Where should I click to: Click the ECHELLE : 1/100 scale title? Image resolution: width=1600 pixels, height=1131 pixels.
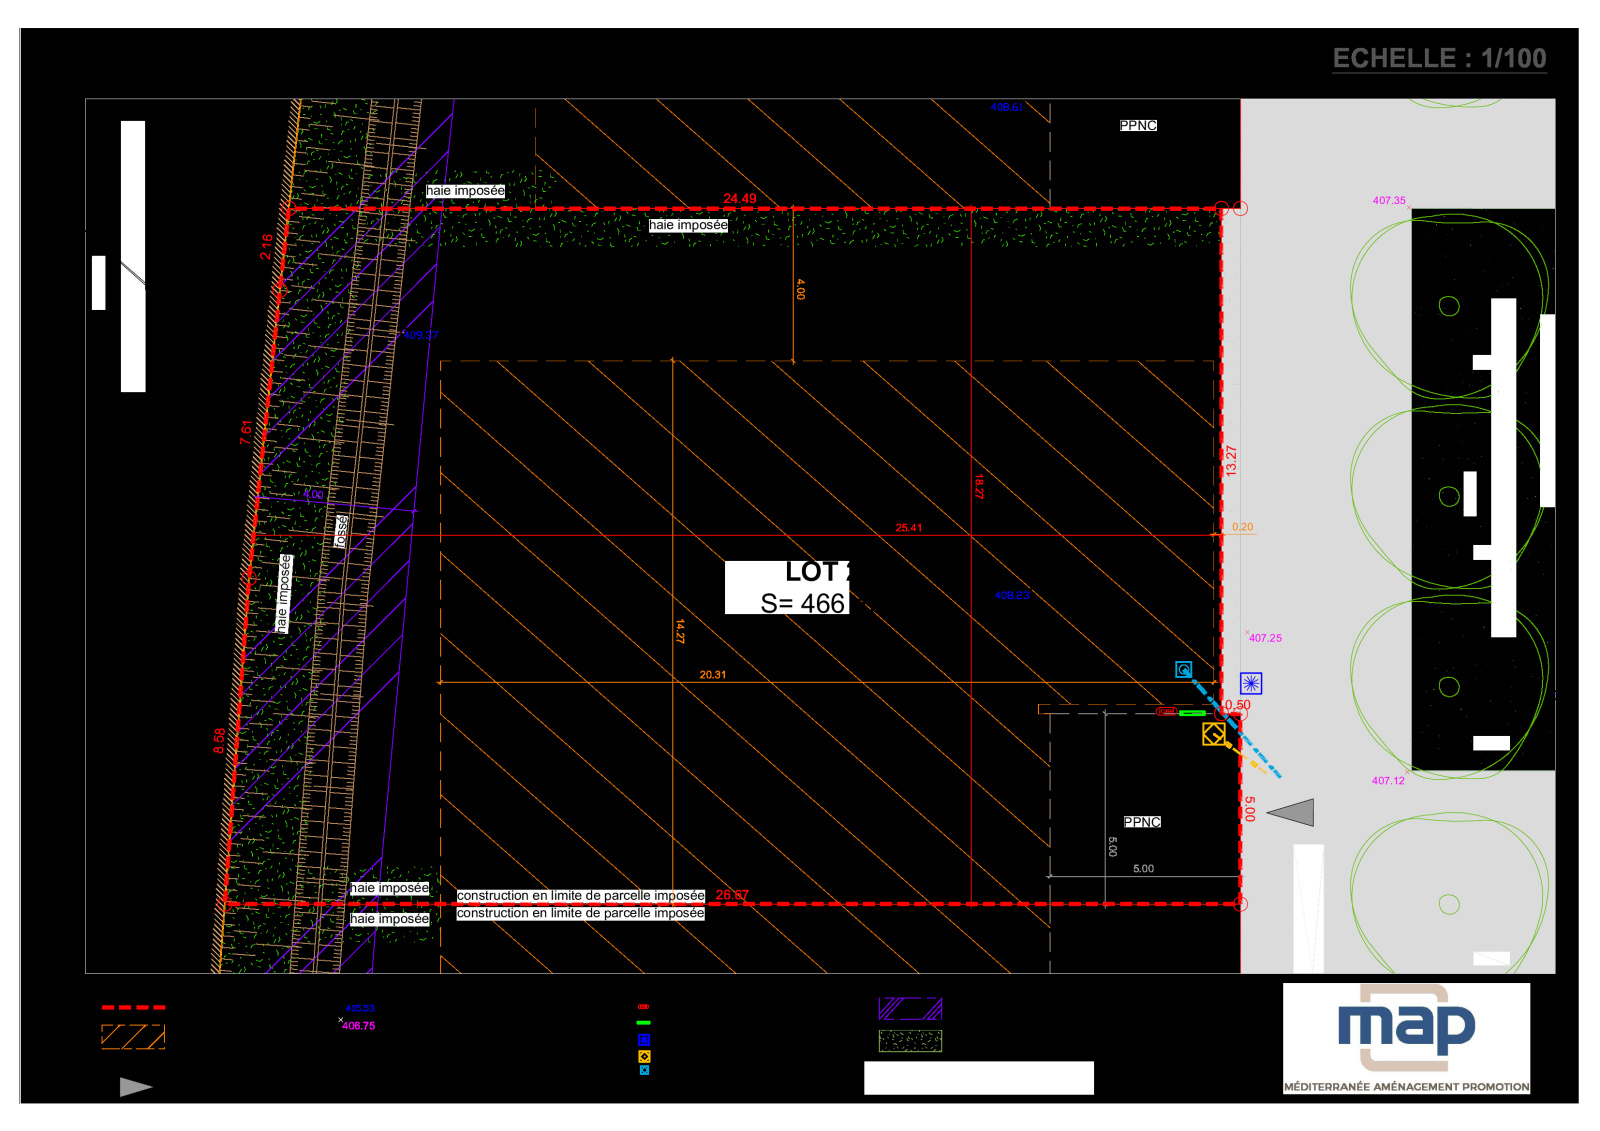[x=1439, y=59]
